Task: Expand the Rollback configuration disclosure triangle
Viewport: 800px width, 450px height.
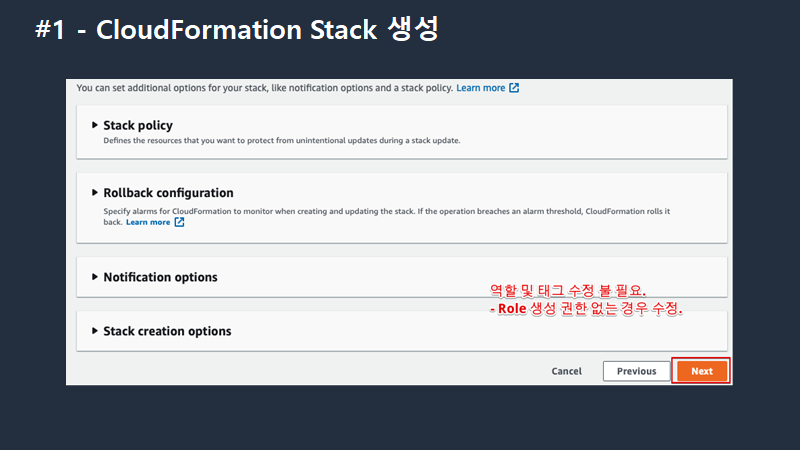Action: click(94, 192)
